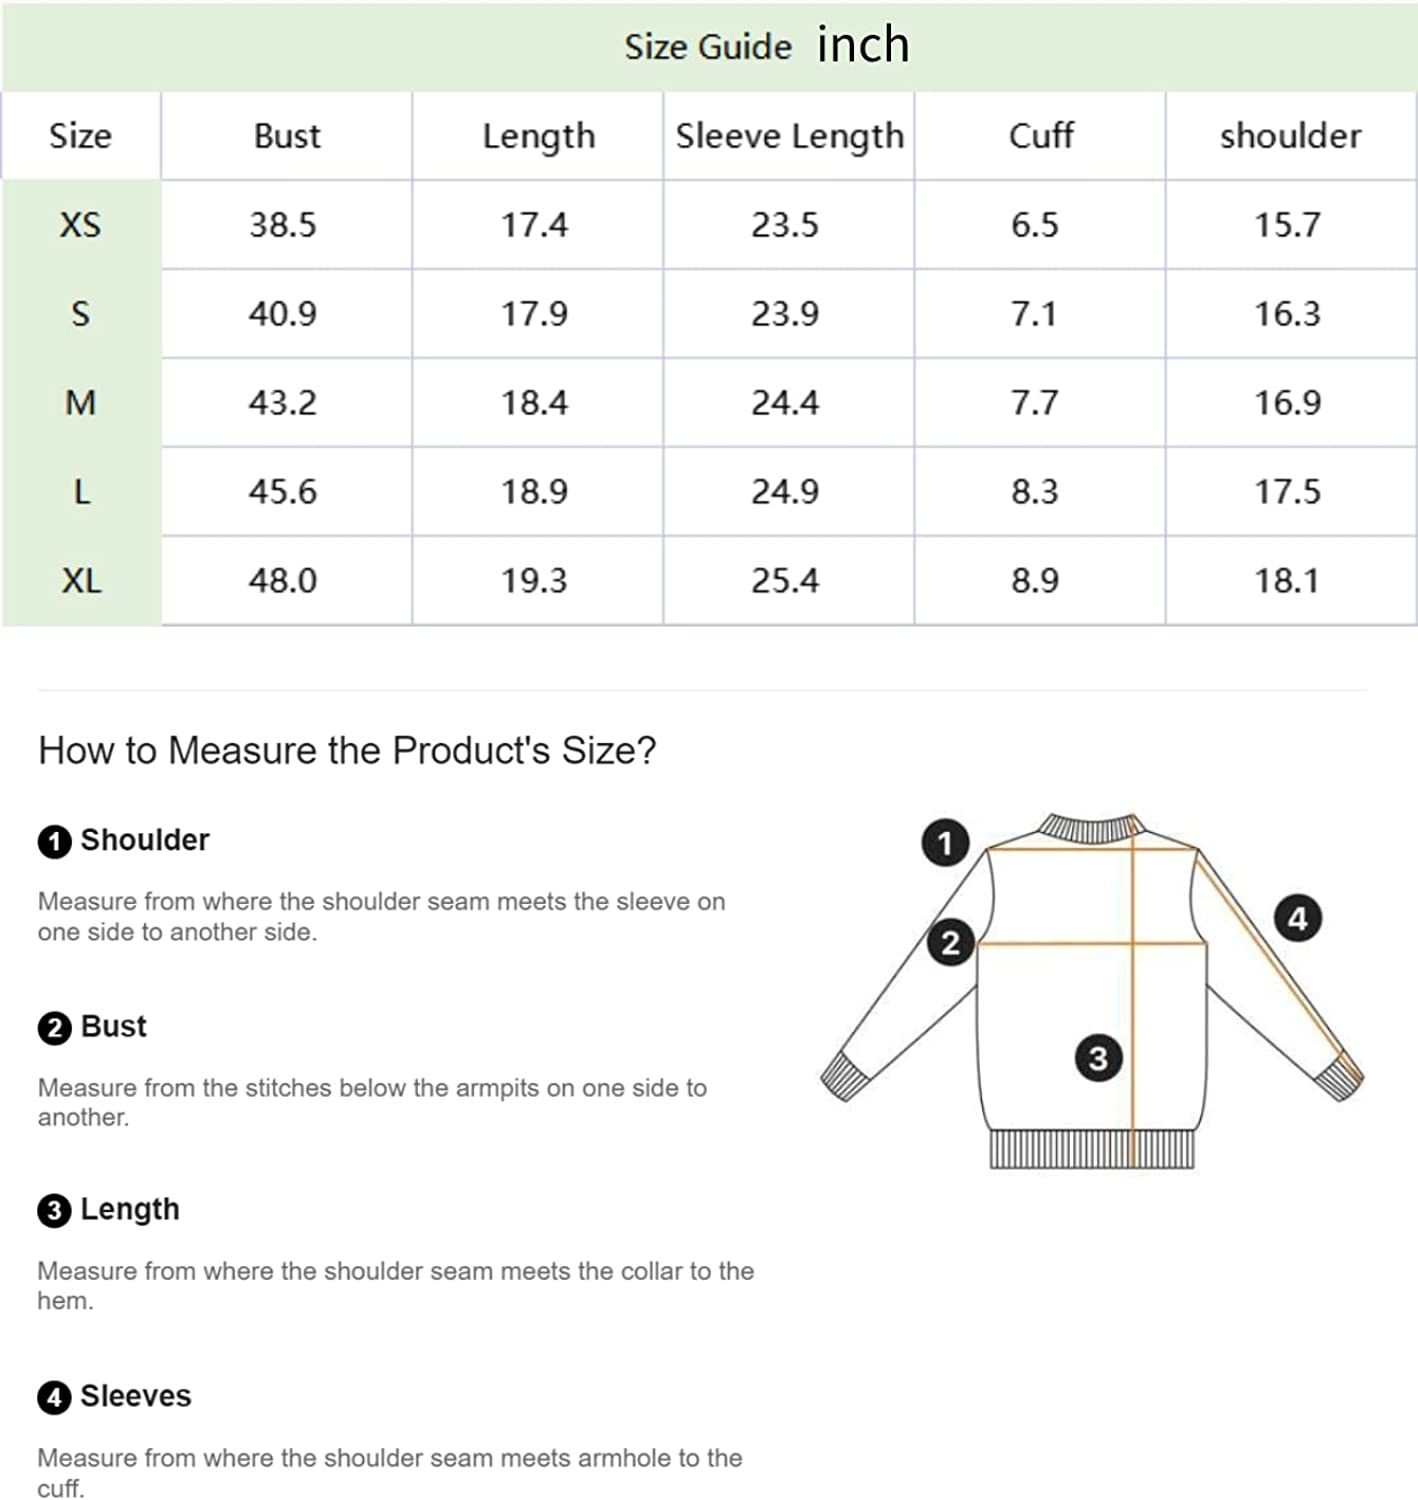Image resolution: width=1418 pixels, height=1500 pixels.
Task: Click the 15.7 shoulder value for XS
Action: pyautogui.click(x=1287, y=225)
